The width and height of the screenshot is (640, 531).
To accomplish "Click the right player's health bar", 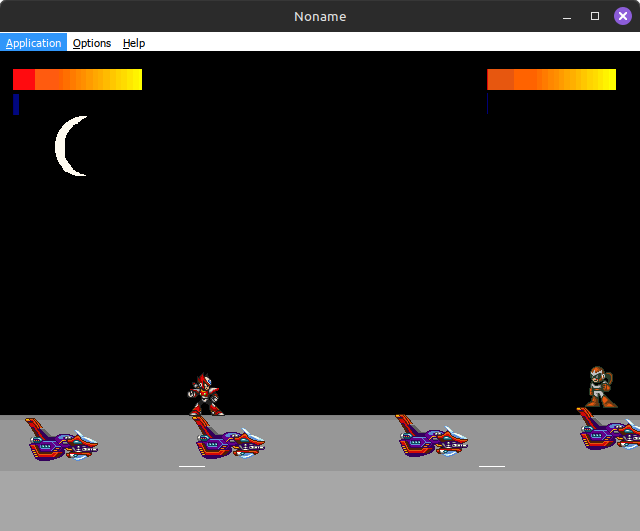I will 551,79.
